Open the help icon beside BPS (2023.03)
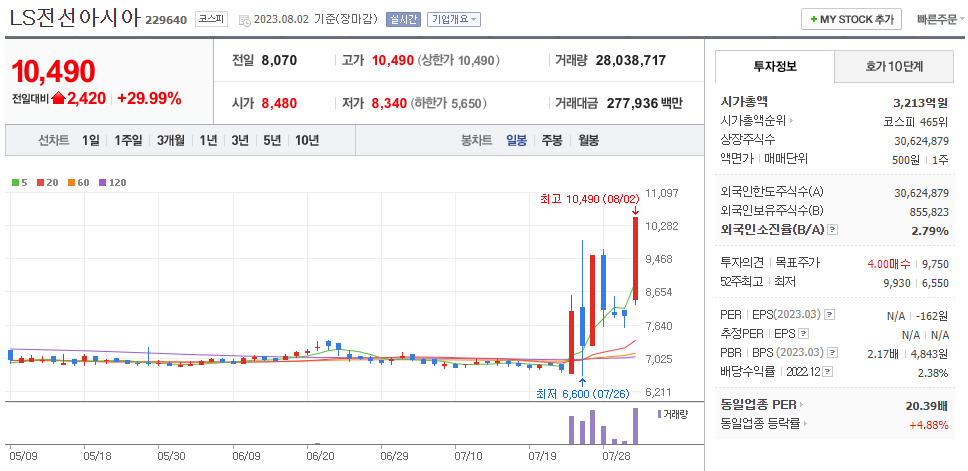 click(x=833, y=353)
